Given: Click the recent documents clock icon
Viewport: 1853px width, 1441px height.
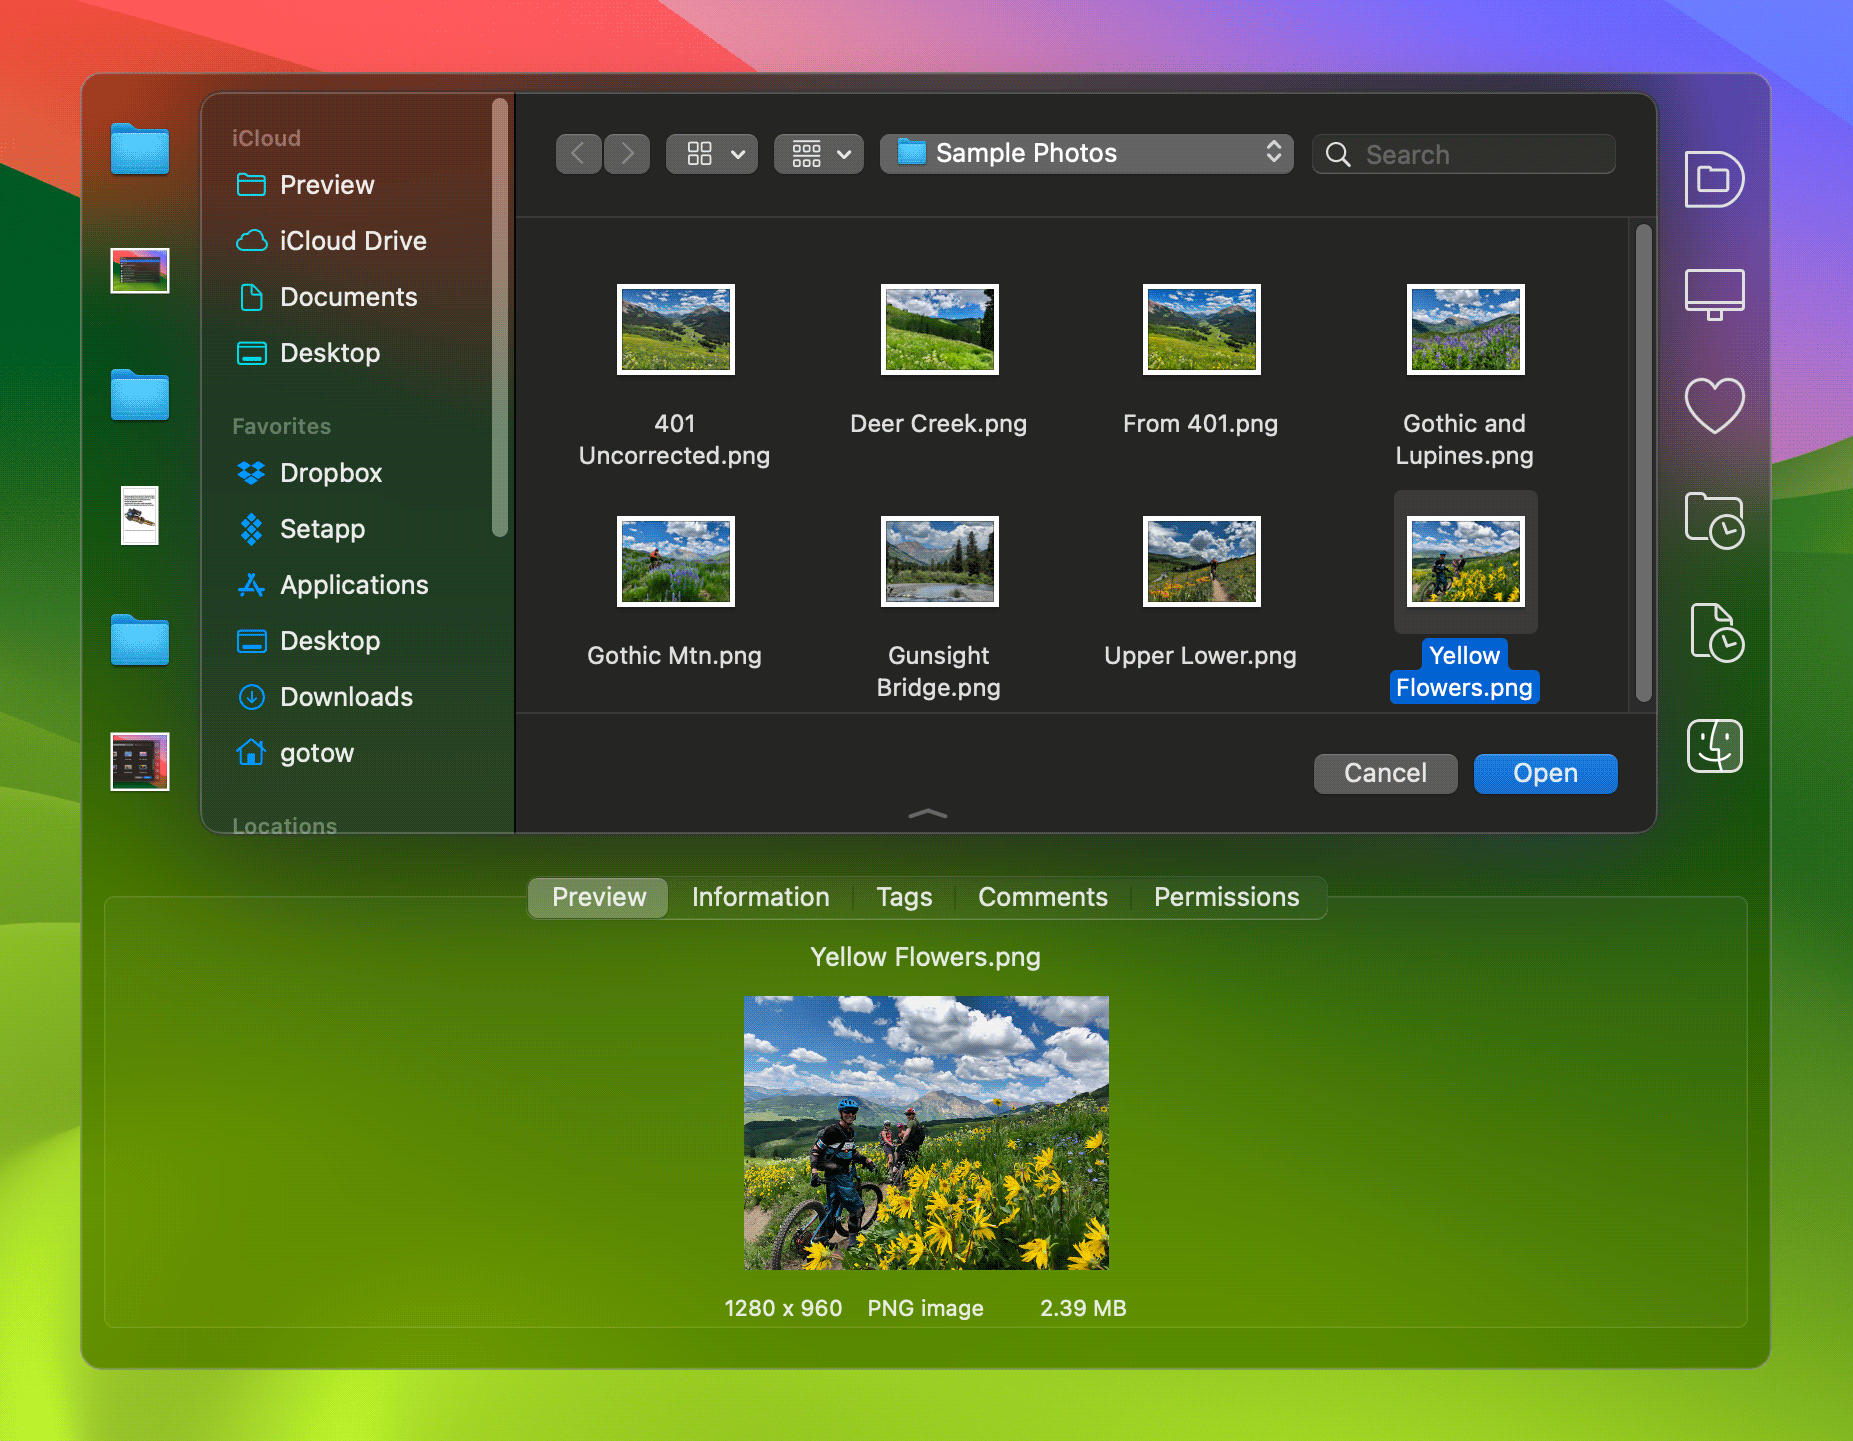Looking at the screenshot, I should point(1716,633).
